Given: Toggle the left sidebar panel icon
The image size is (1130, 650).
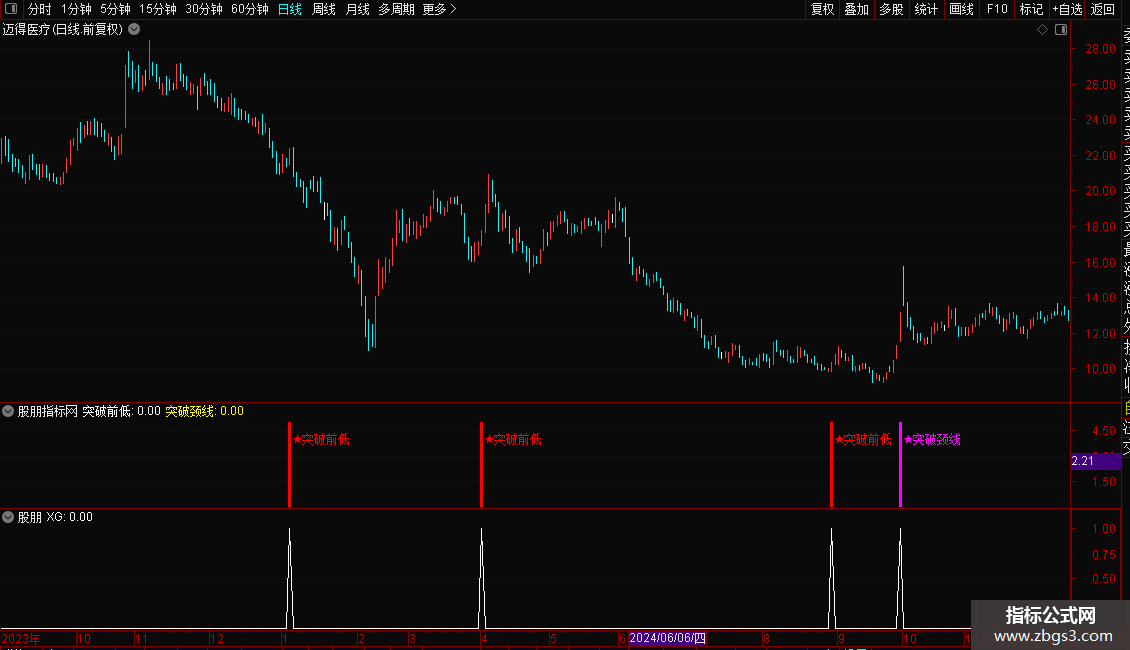Looking at the screenshot, I should click(x=11, y=9).
